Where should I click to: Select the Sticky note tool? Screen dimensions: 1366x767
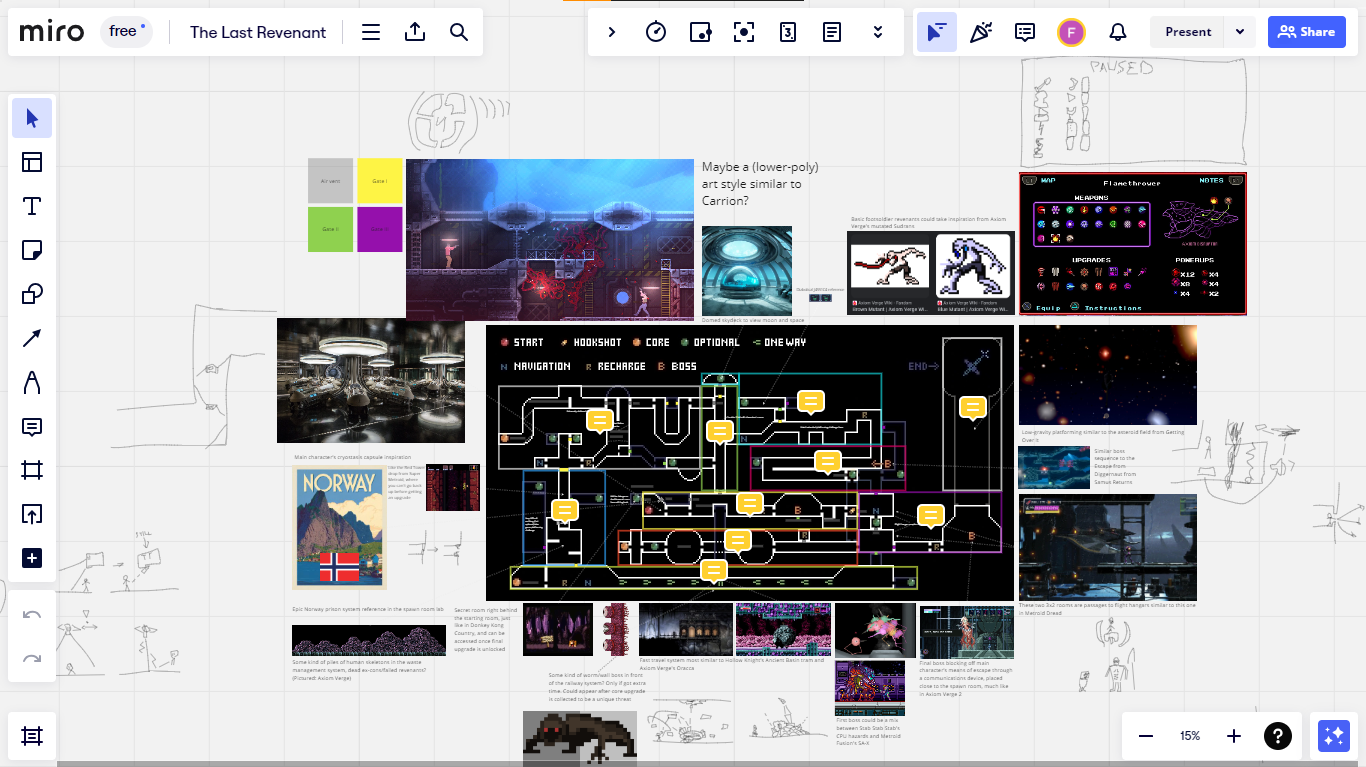point(32,250)
